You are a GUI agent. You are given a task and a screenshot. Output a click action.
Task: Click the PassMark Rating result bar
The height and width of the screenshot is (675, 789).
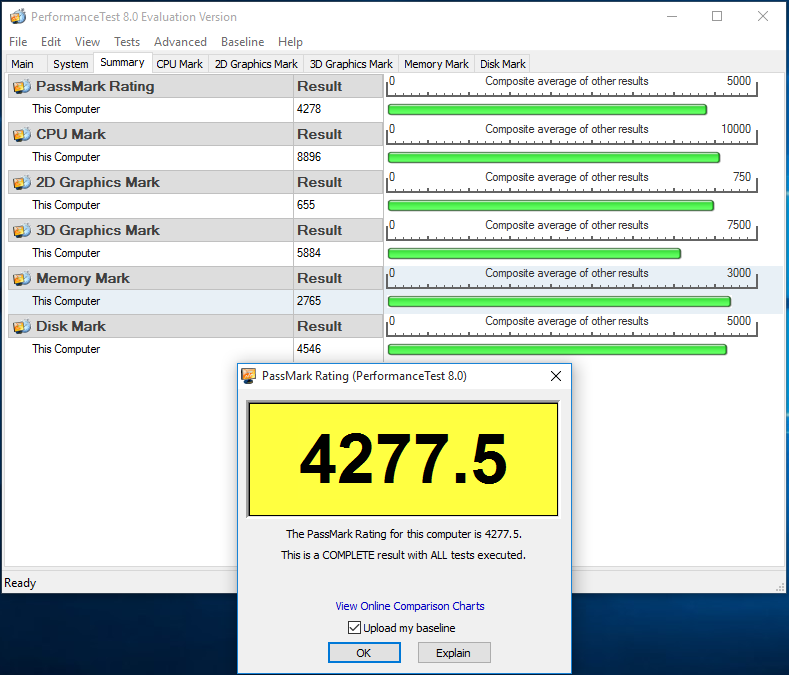[547, 110]
